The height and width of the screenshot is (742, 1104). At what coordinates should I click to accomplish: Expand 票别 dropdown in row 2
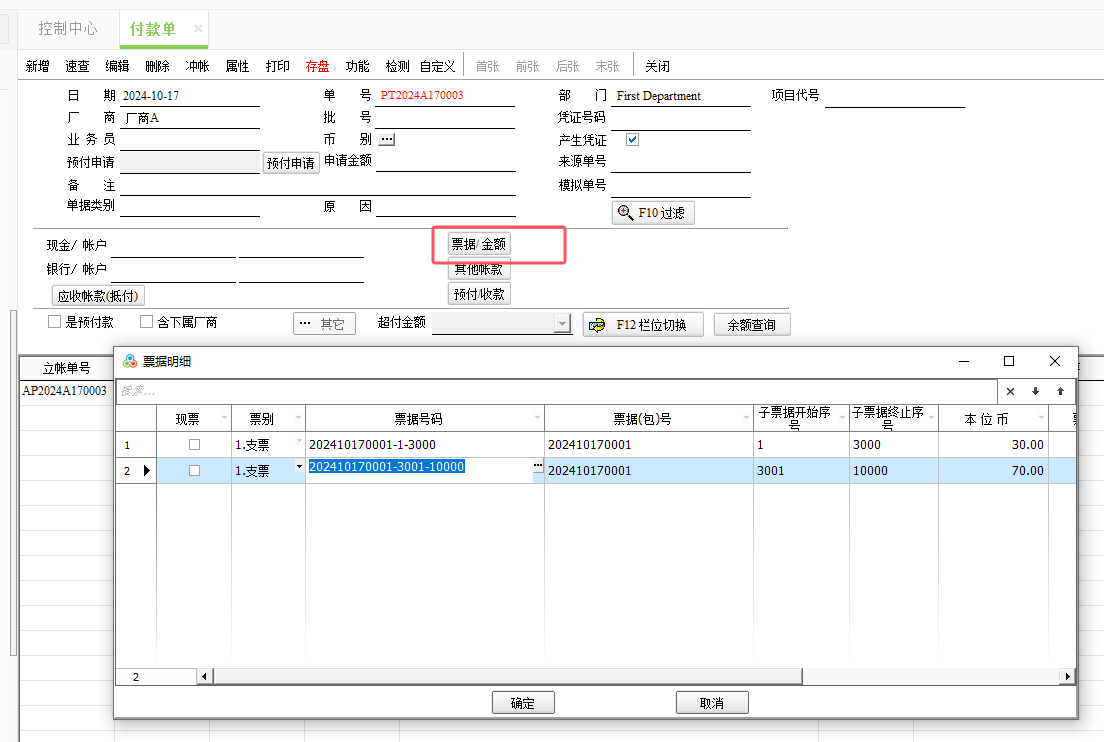click(298, 467)
